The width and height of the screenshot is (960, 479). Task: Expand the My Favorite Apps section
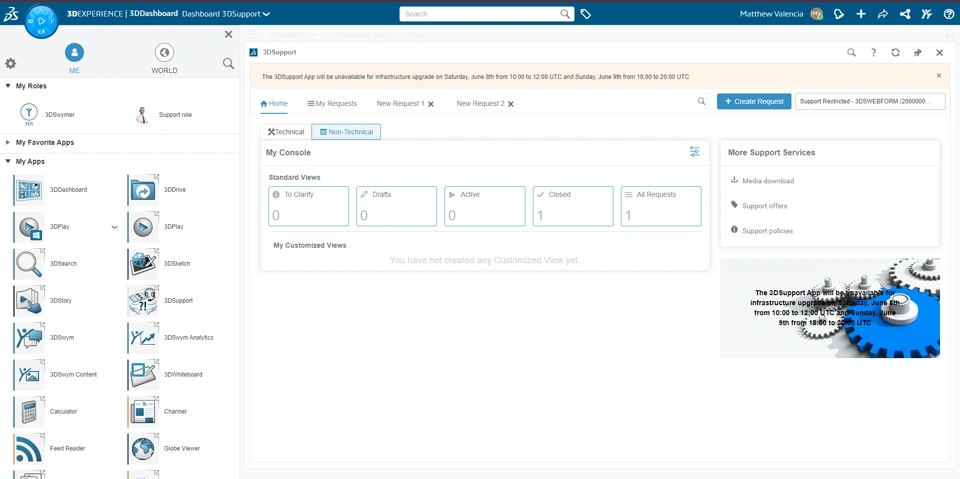(8, 143)
